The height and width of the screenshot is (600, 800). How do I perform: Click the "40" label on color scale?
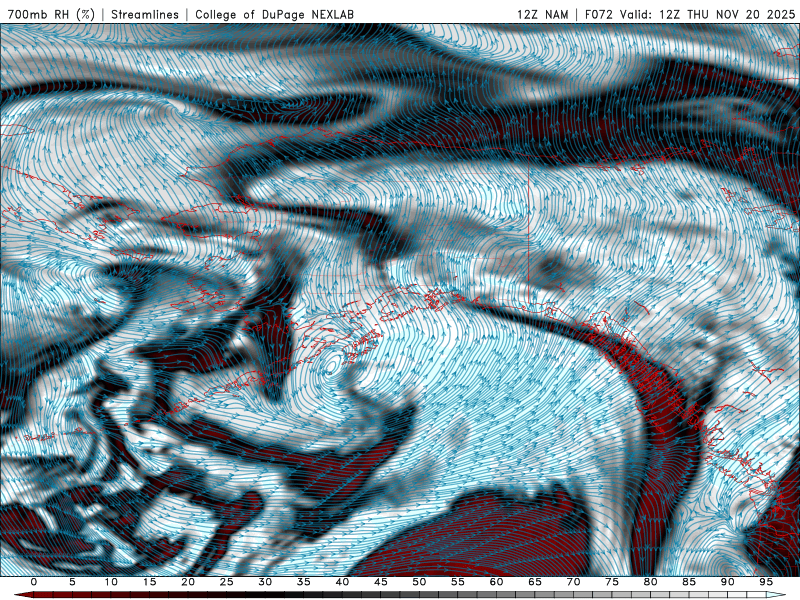point(342,582)
